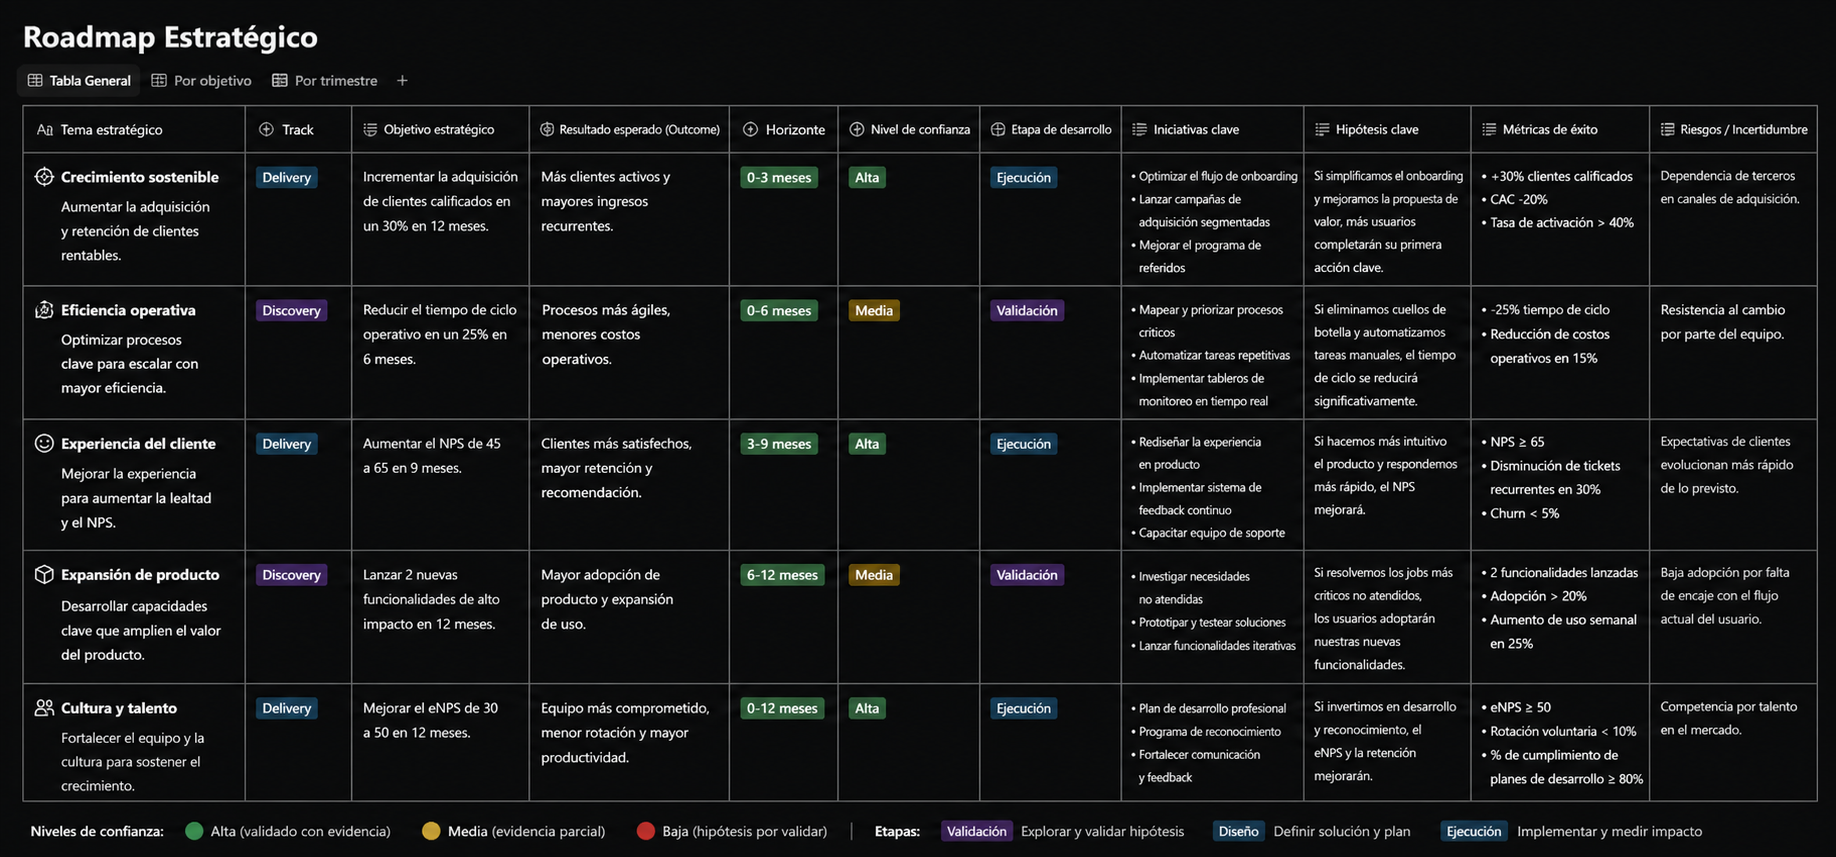
Task: Click the target icon of Crecimiento sostenible row
Action: [x=44, y=177]
